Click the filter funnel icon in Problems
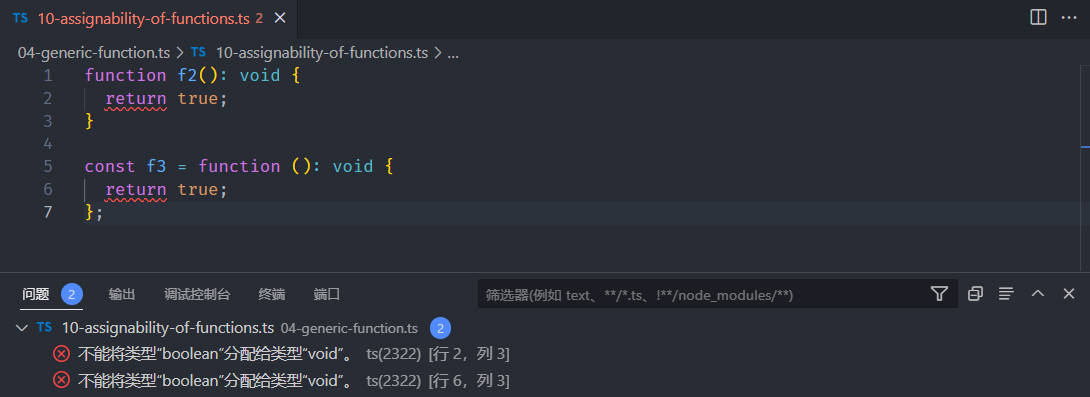 [939, 294]
